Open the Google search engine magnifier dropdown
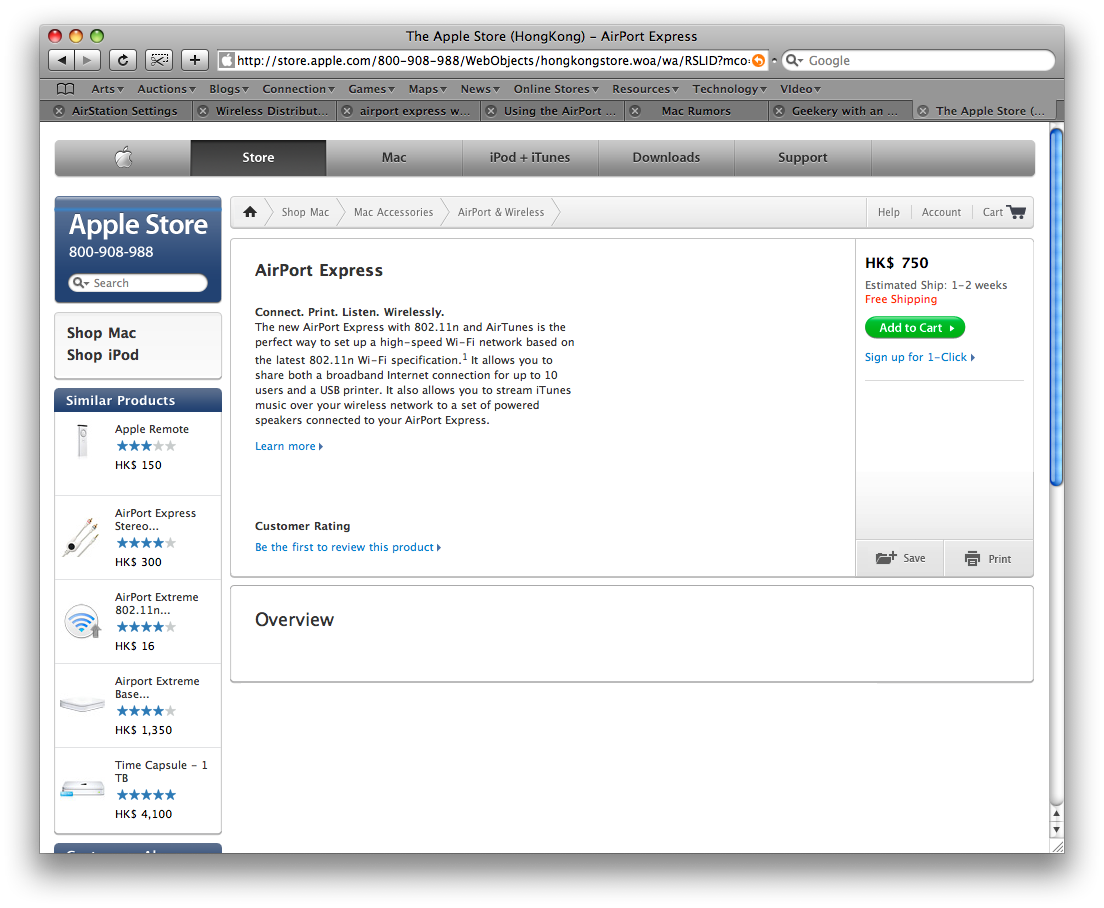 click(794, 61)
